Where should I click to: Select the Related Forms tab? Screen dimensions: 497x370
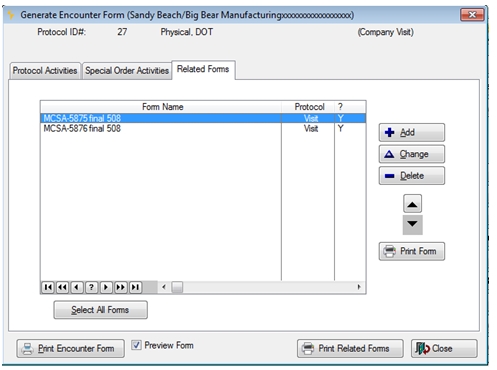click(x=203, y=69)
